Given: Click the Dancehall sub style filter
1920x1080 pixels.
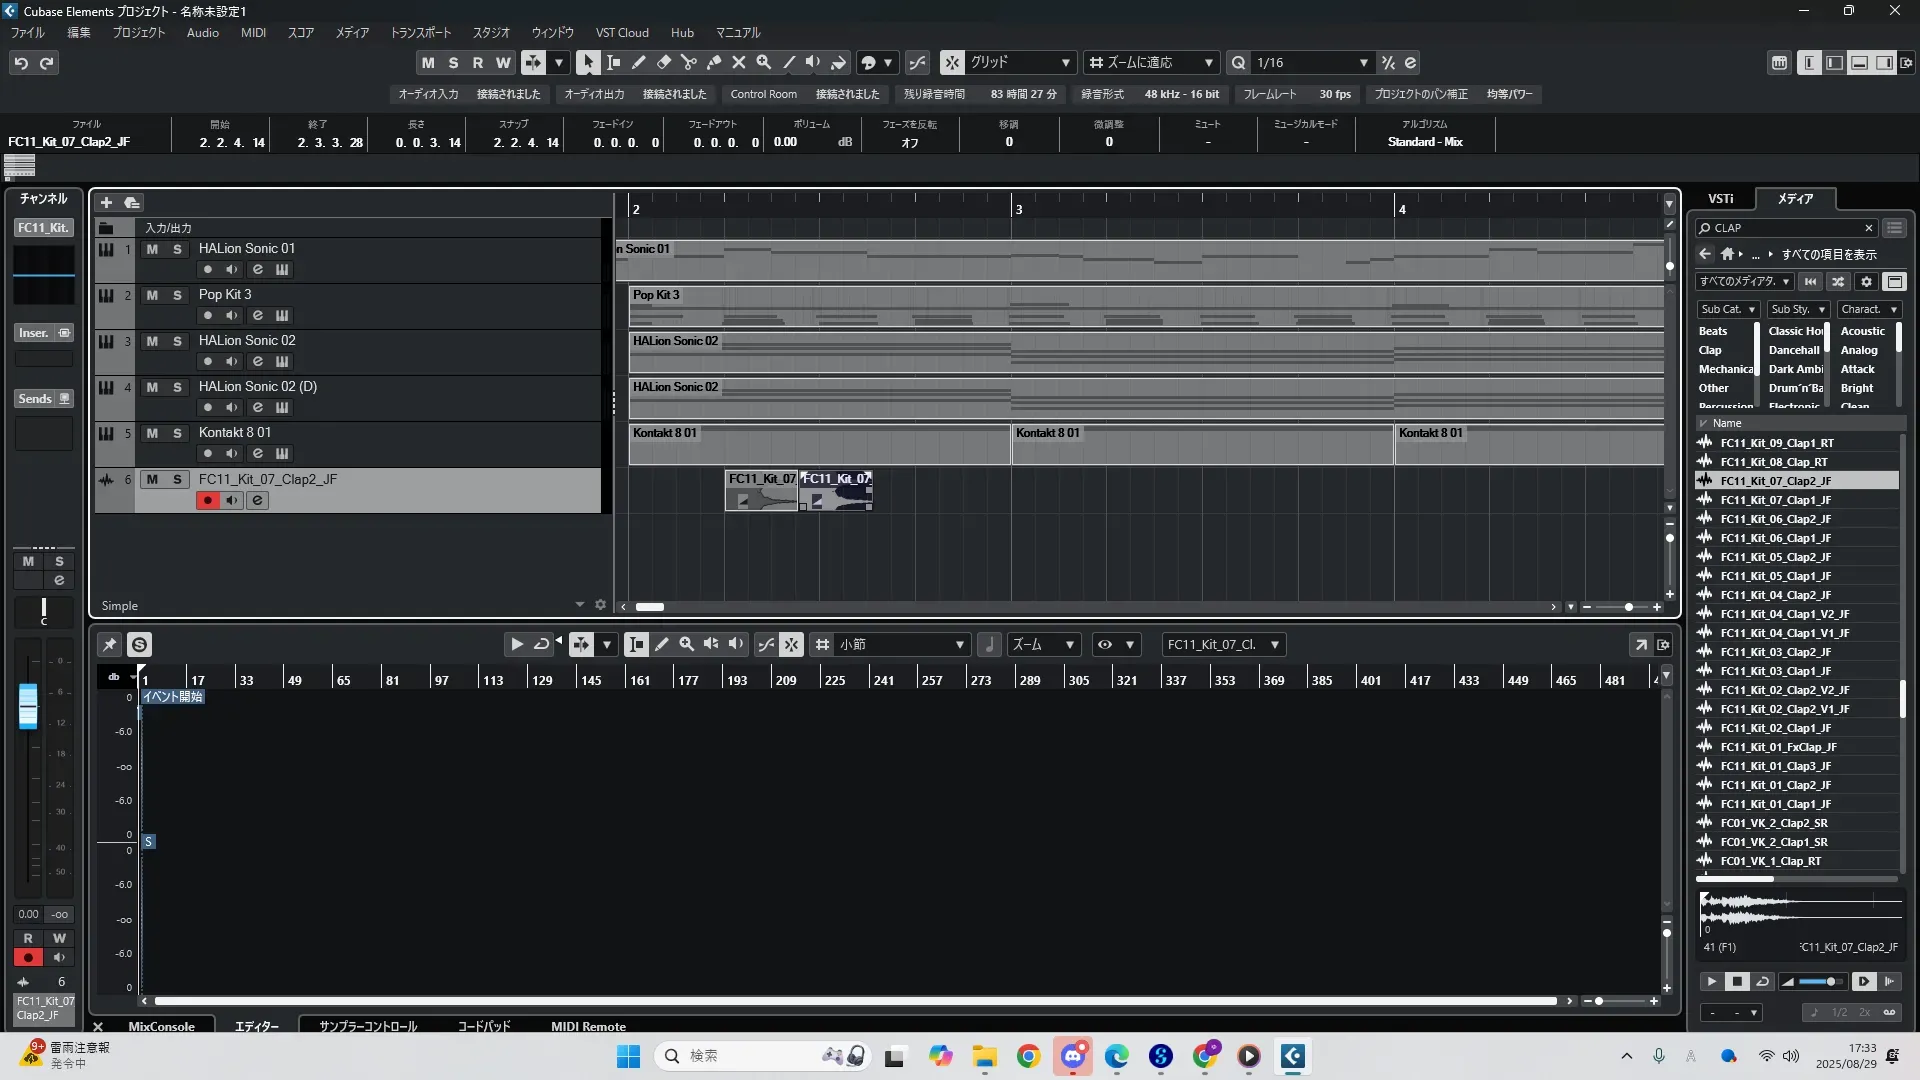Looking at the screenshot, I should click(x=1793, y=350).
